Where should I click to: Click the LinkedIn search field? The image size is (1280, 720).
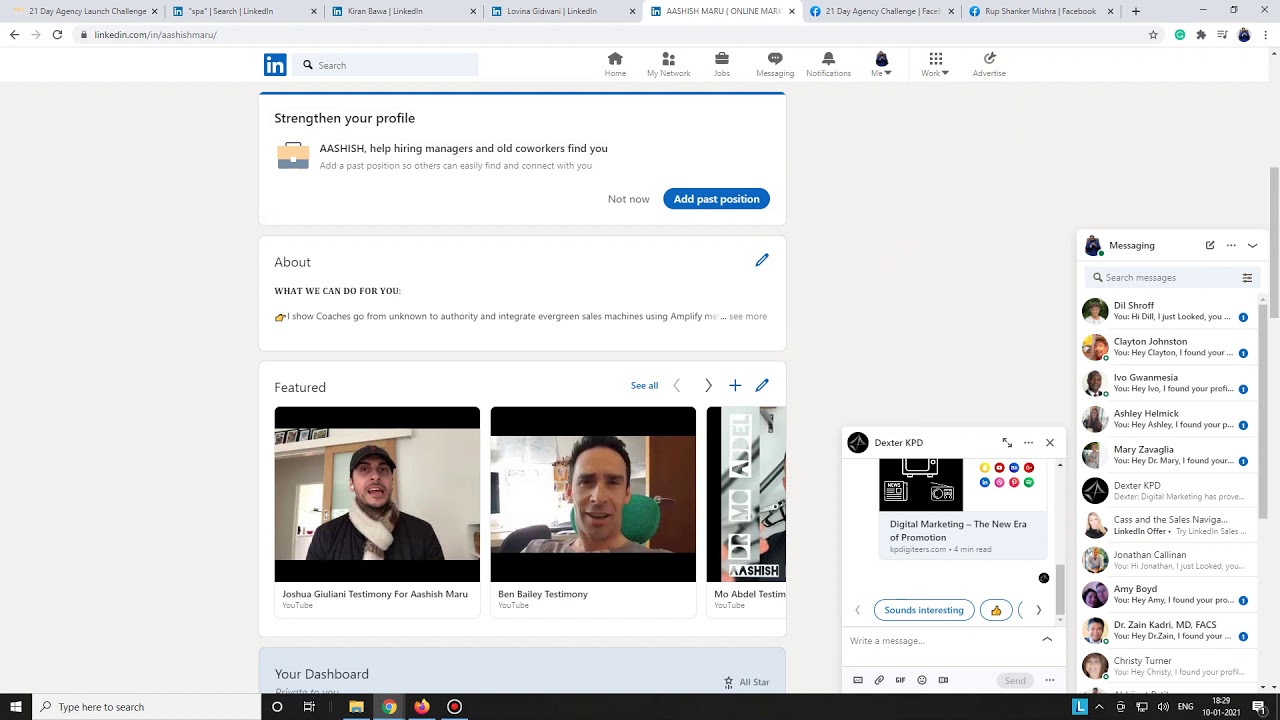click(386, 65)
